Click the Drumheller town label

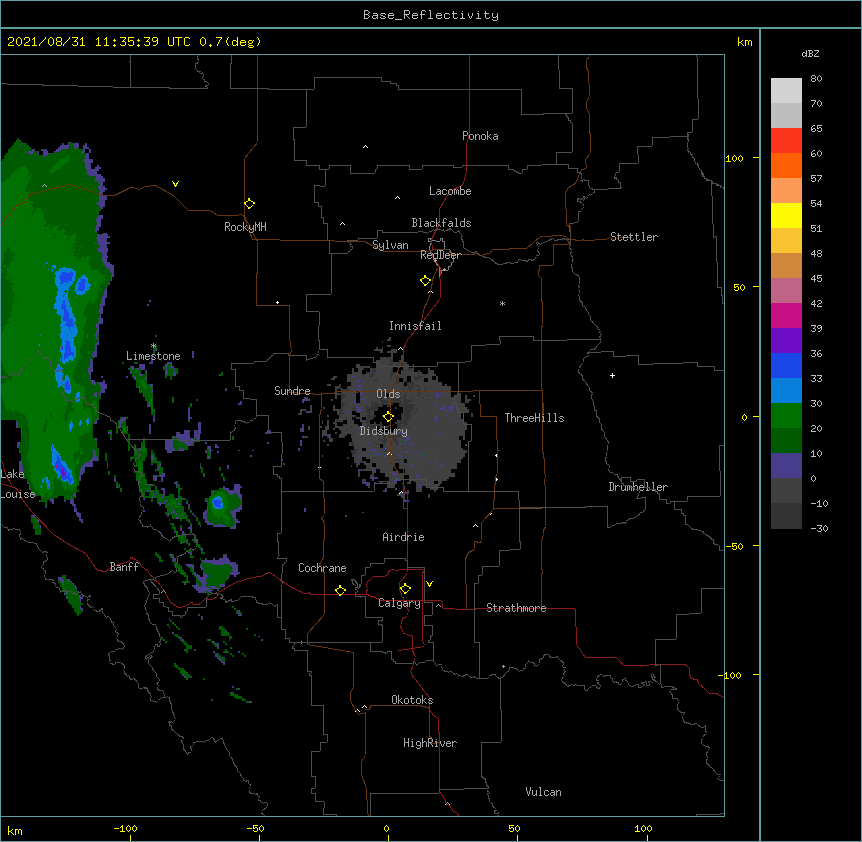coord(638,487)
